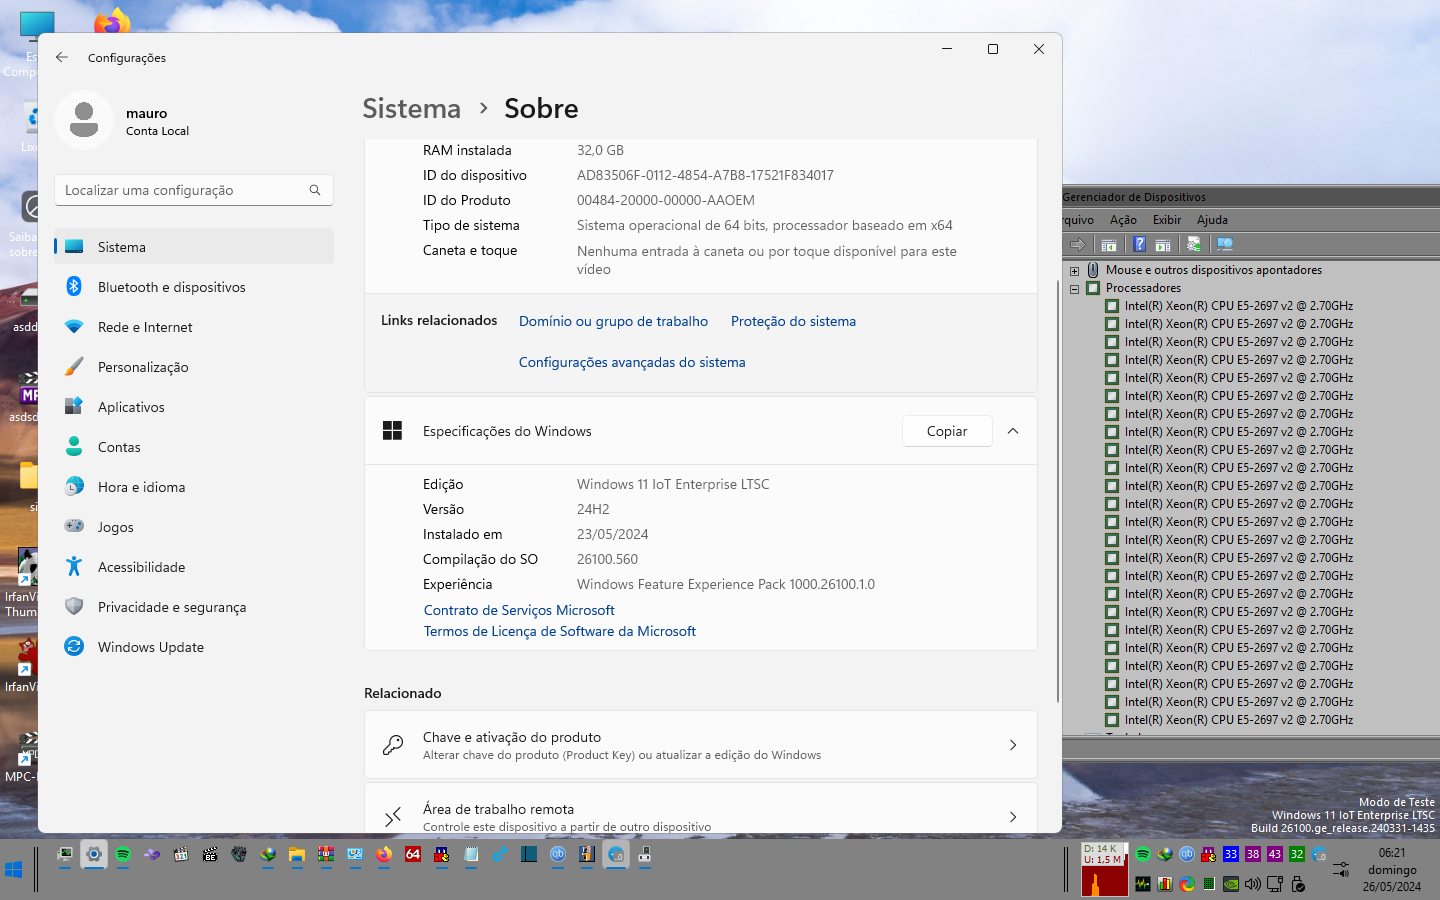Open Configurações avançadas do sistema
The height and width of the screenshot is (900, 1440).
[x=632, y=362]
